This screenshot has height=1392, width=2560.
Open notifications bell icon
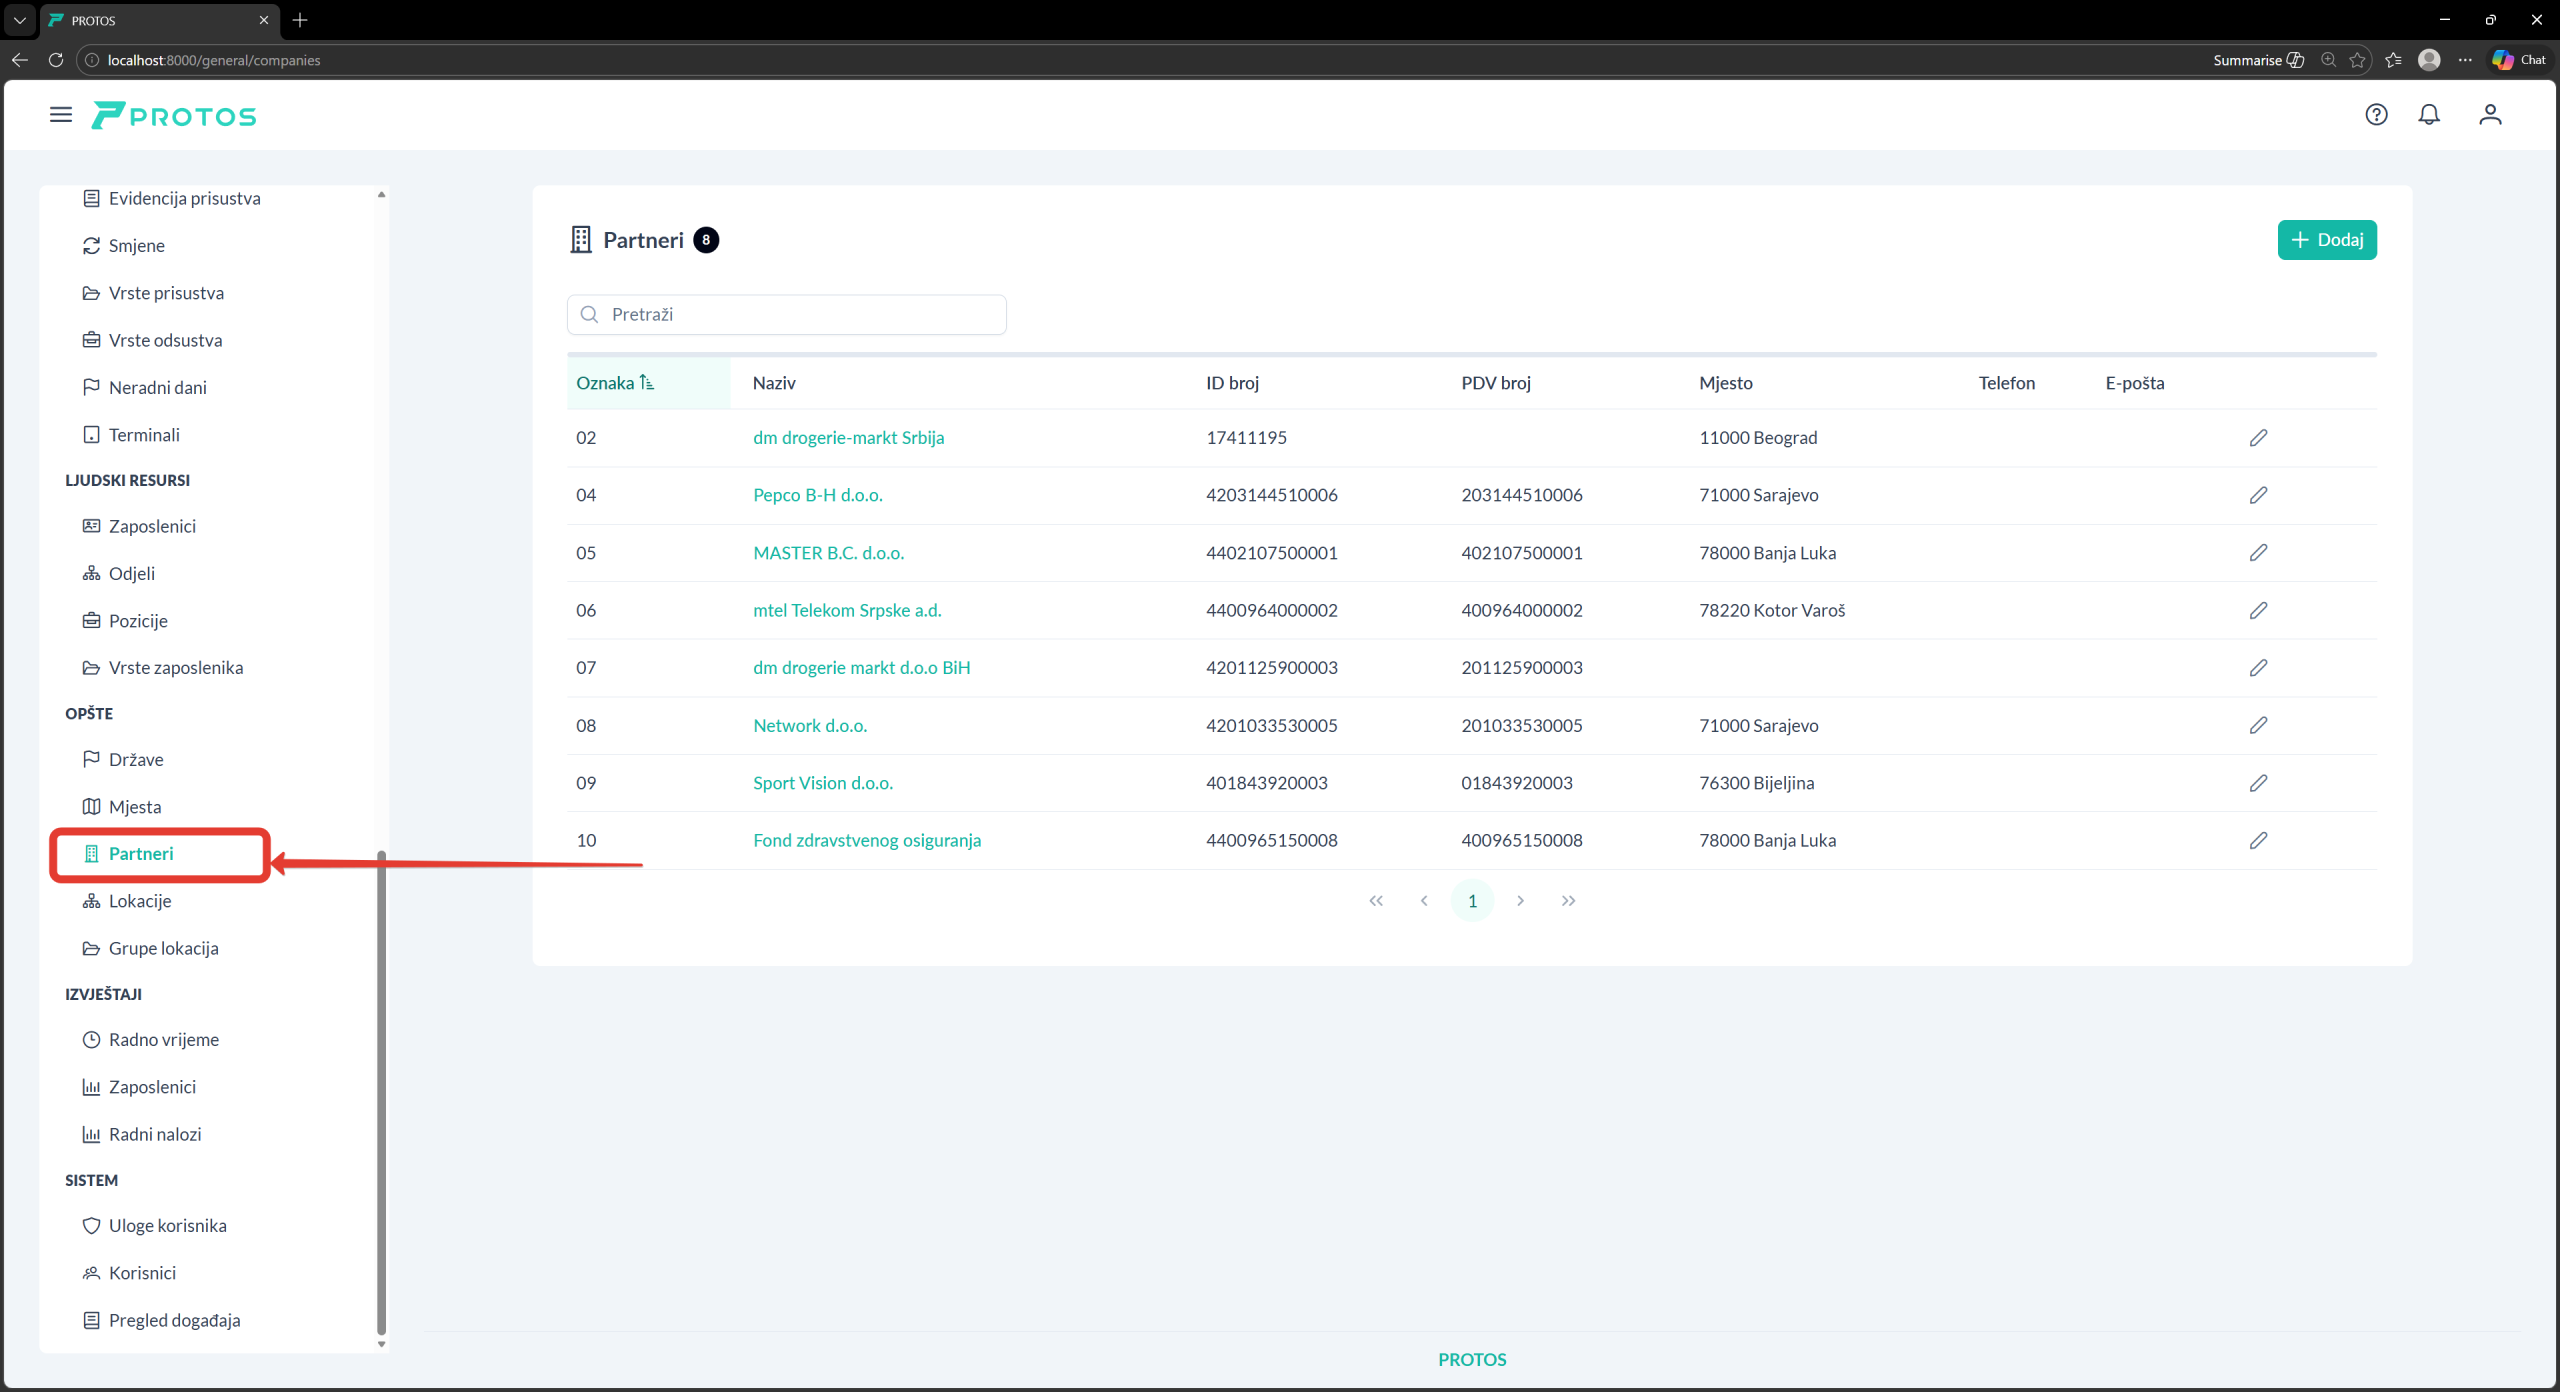tap(2429, 115)
